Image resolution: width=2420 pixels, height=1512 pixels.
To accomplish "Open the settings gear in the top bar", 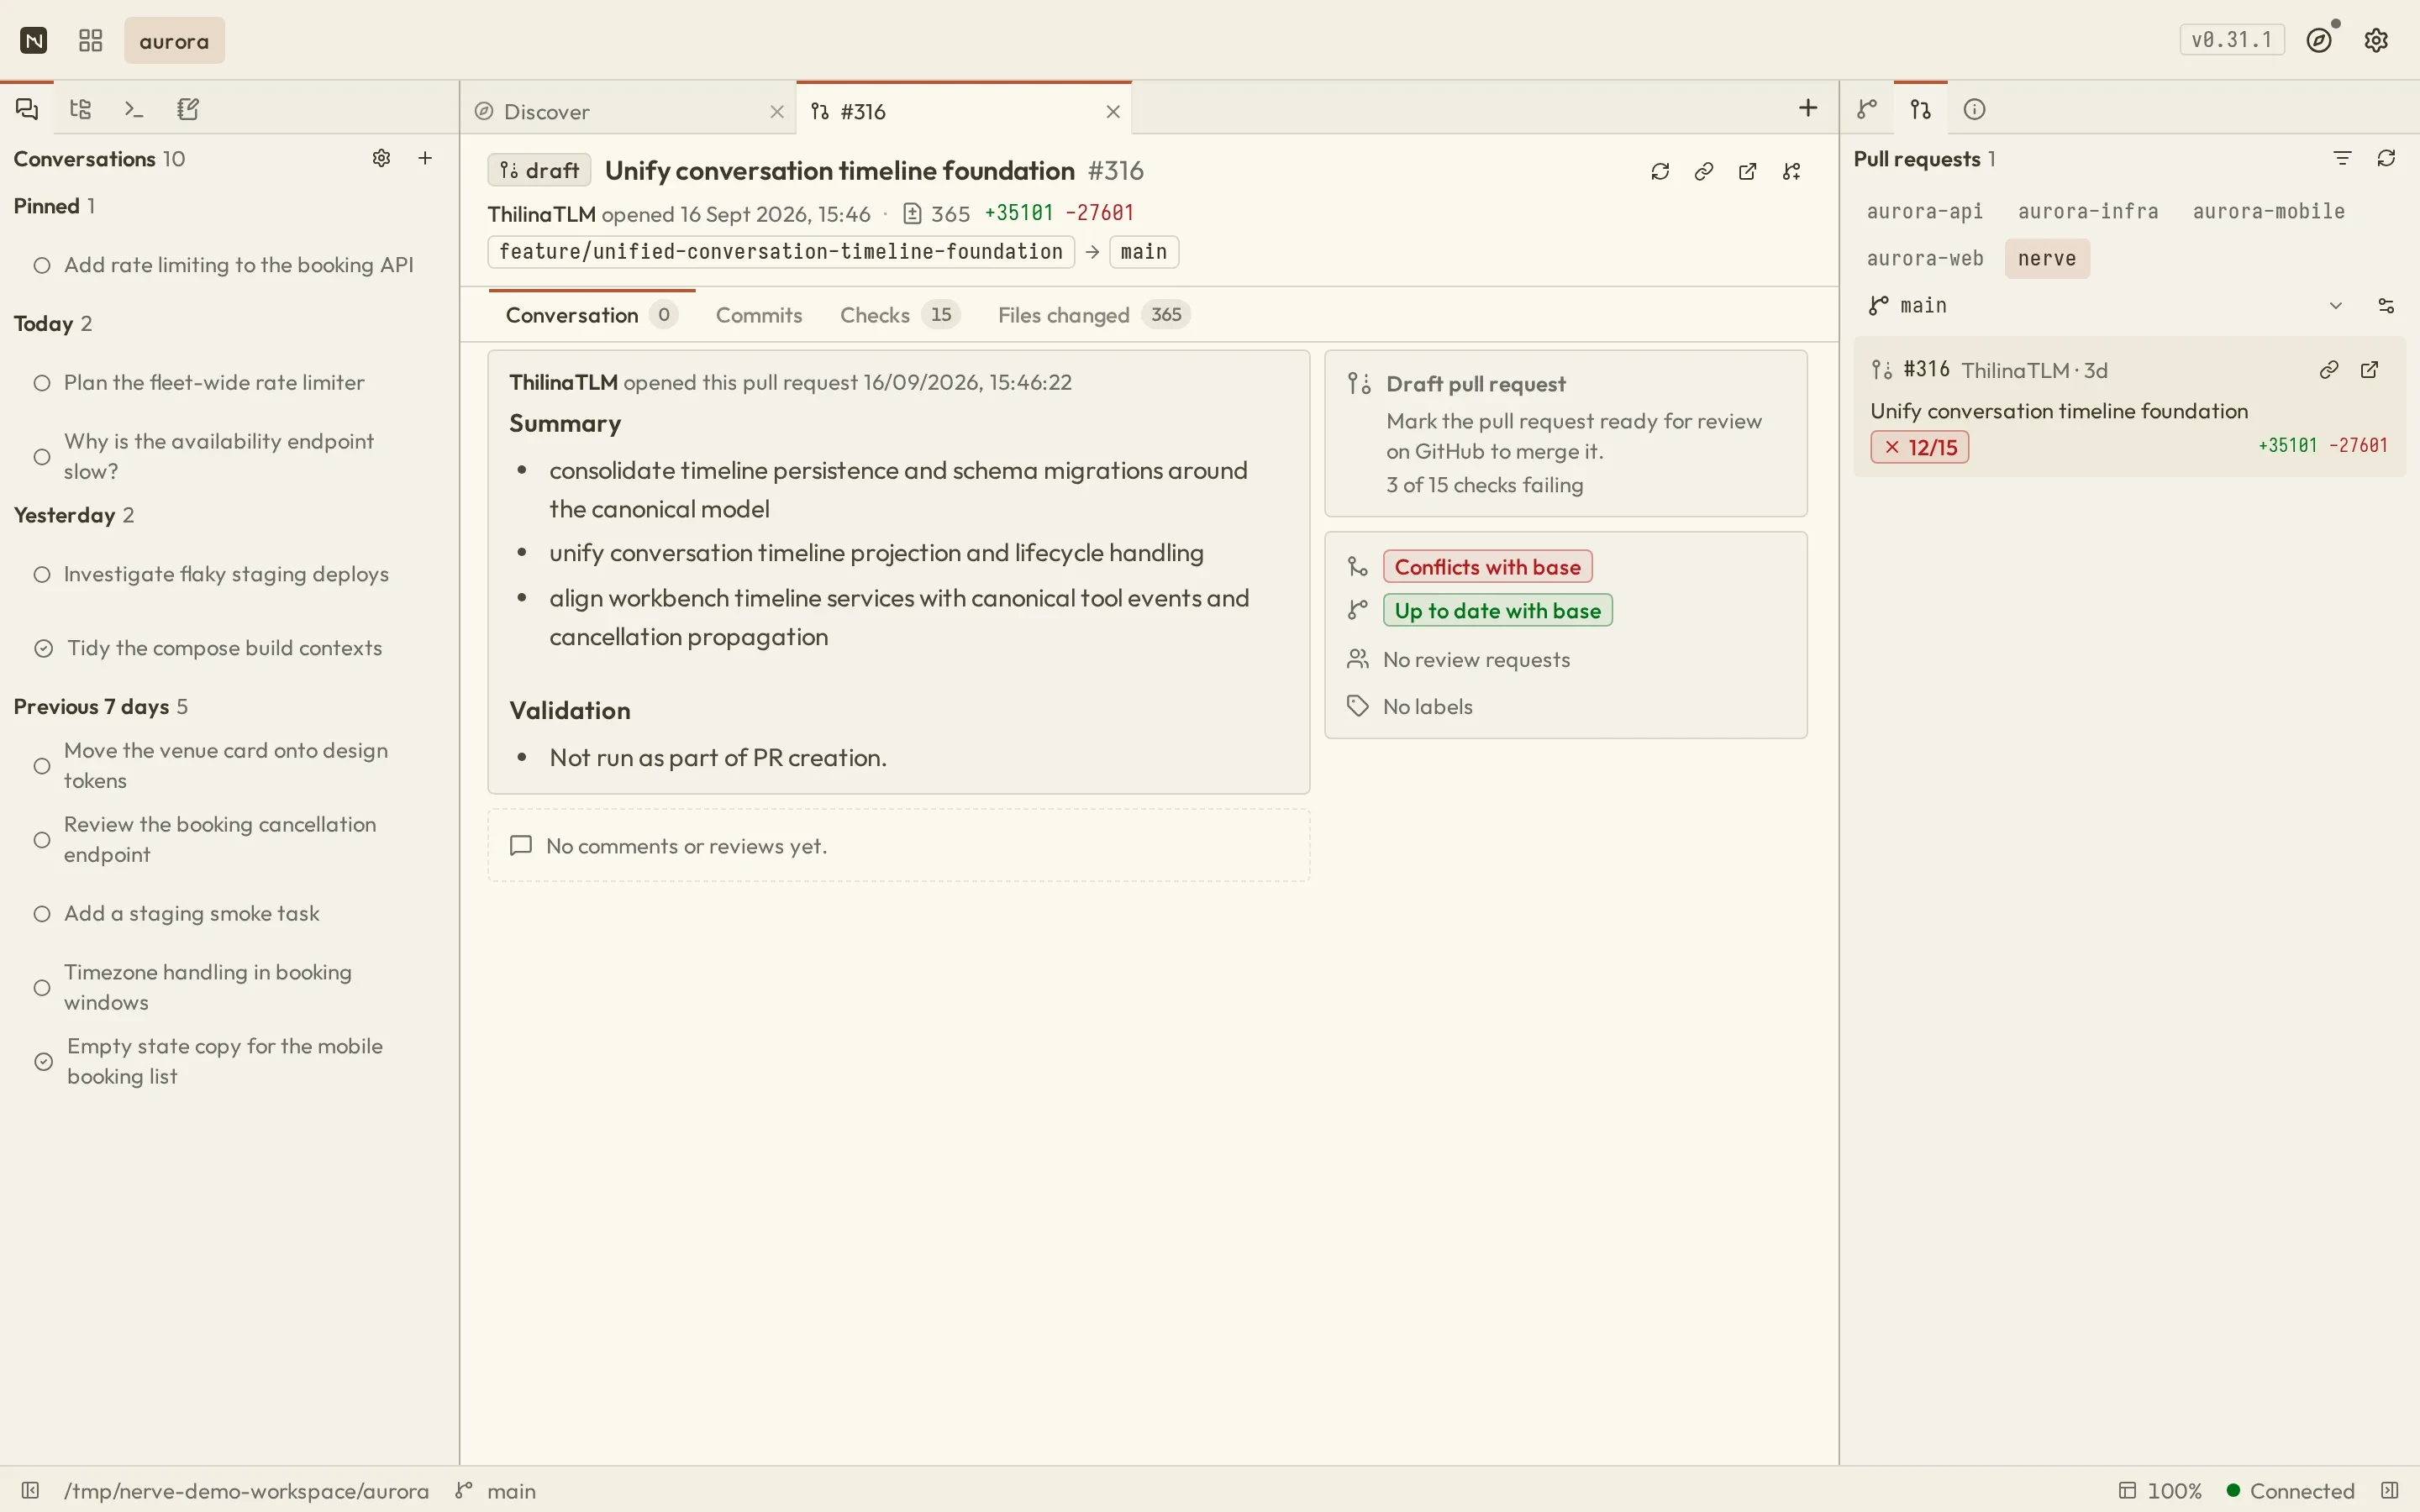I will (x=2377, y=40).
